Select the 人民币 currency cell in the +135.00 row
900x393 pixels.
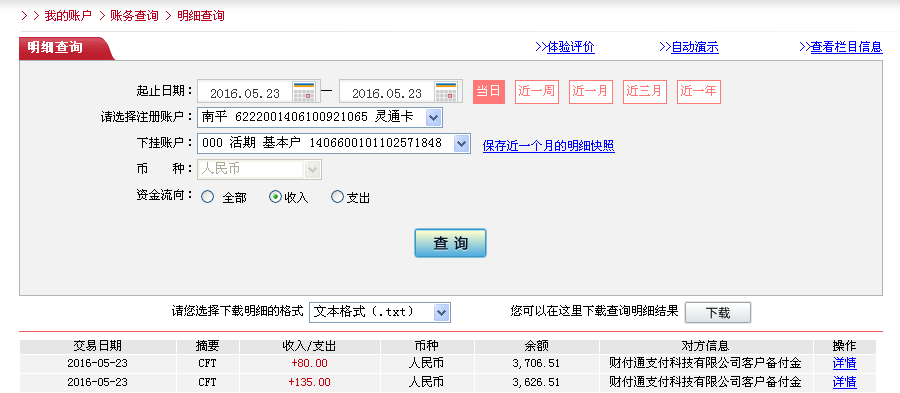coord(426,382)
